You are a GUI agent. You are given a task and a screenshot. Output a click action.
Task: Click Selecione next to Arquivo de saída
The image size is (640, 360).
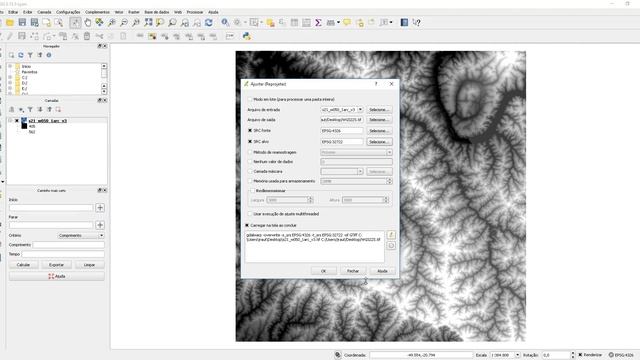[379, 120]
